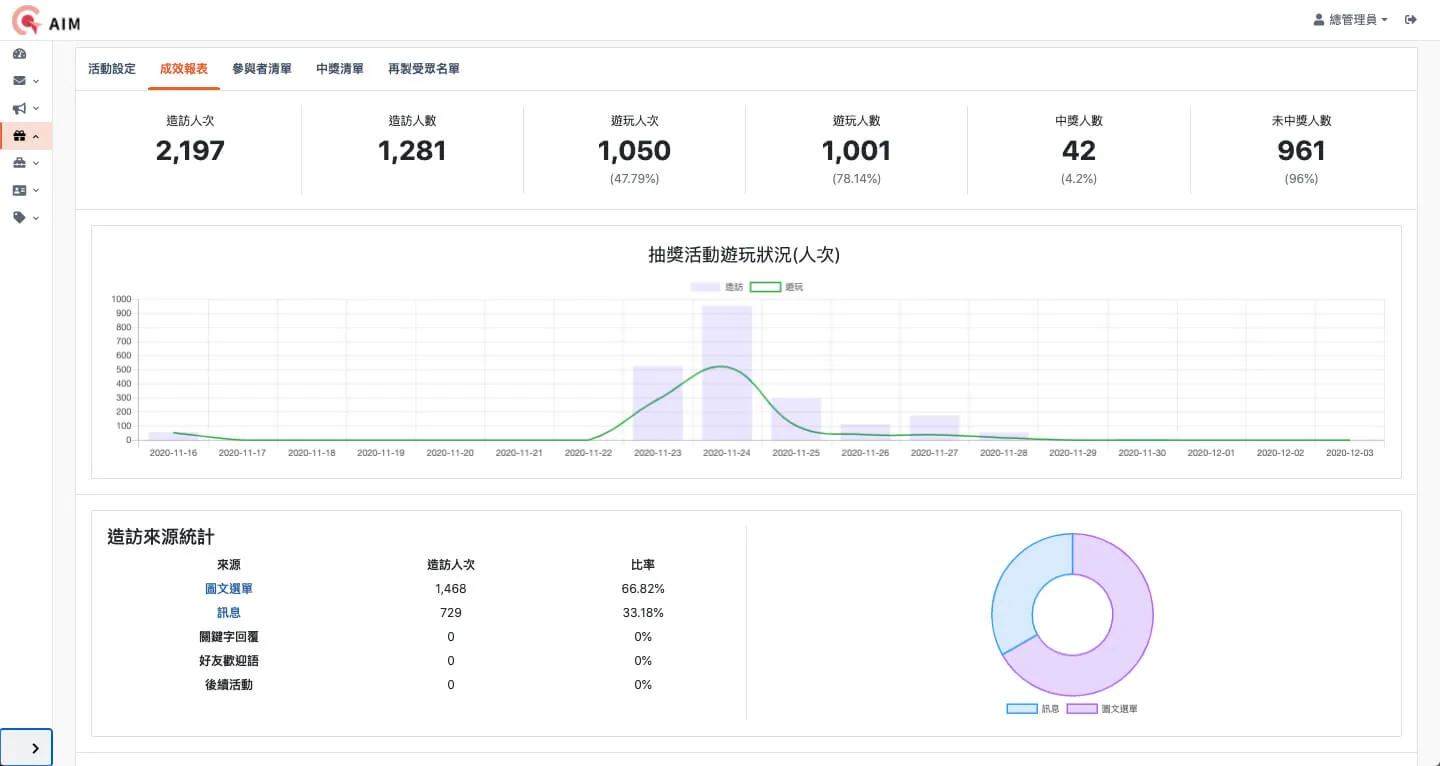Expand the chevron next to envelope icon

(36, 81)
